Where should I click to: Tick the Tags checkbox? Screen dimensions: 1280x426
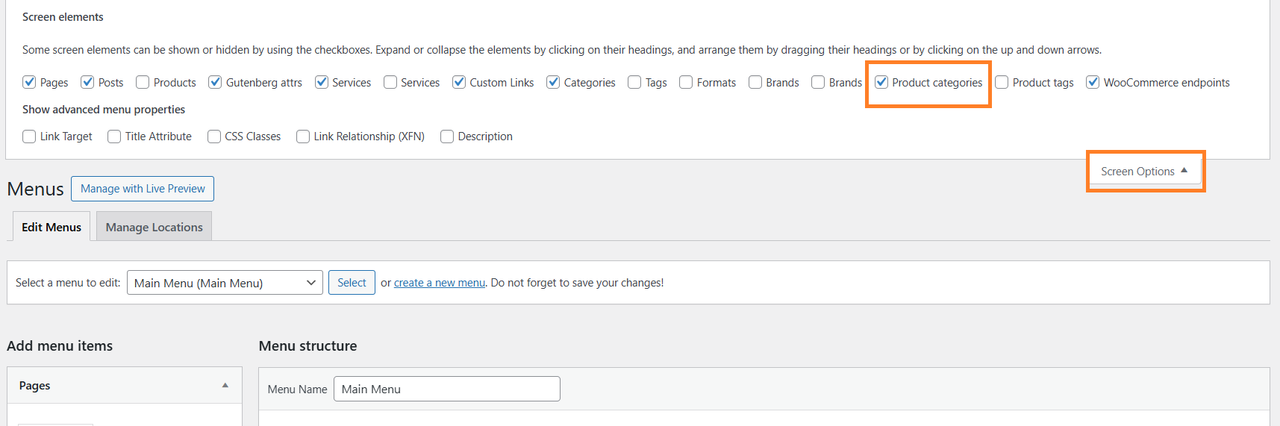click(x=635, y=82)
